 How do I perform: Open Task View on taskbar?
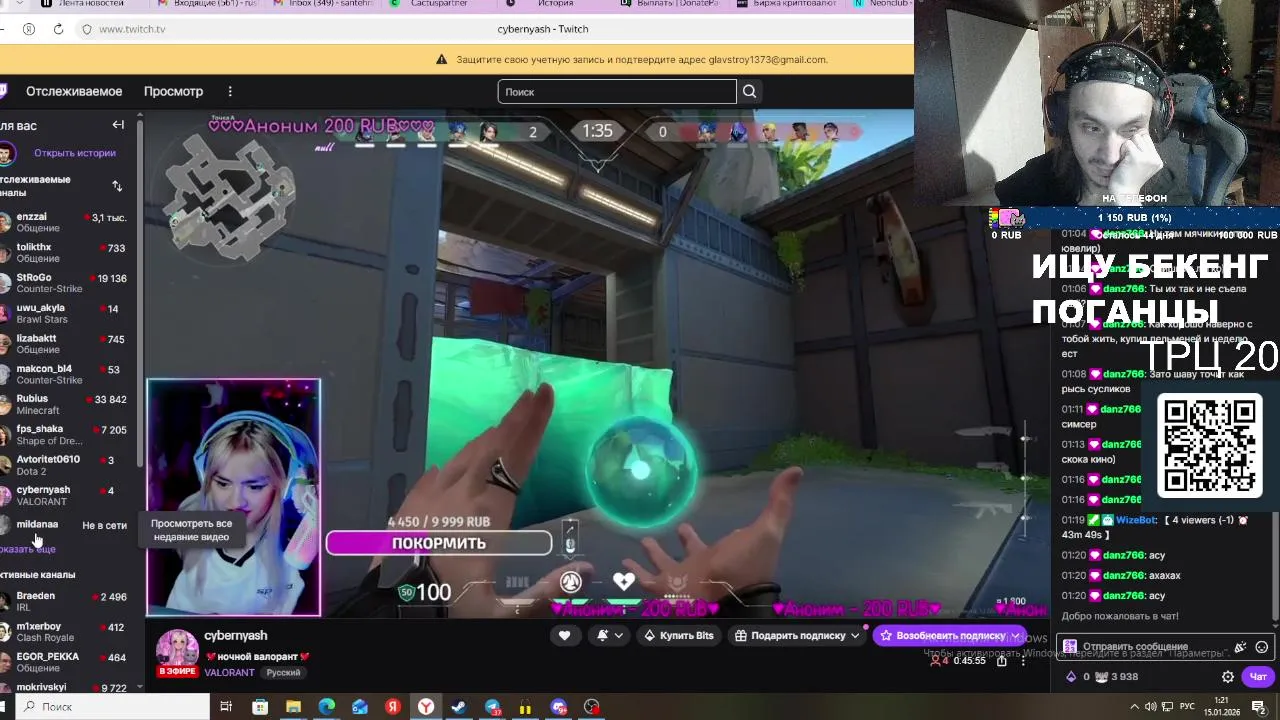click(x=226, y=707)
